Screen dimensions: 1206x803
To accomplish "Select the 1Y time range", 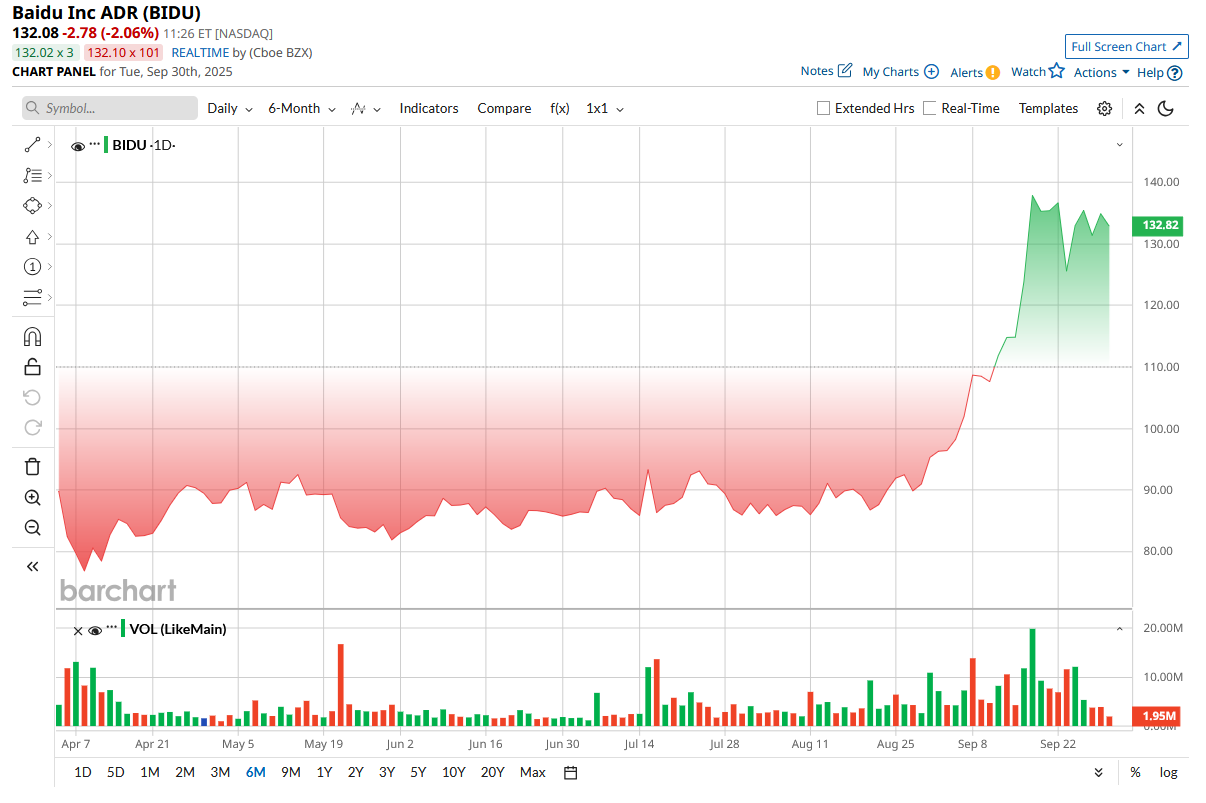I will point(324,772).
